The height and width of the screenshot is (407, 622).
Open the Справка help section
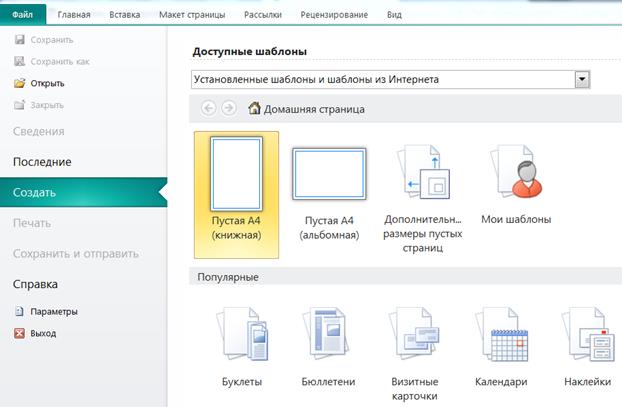35,284
